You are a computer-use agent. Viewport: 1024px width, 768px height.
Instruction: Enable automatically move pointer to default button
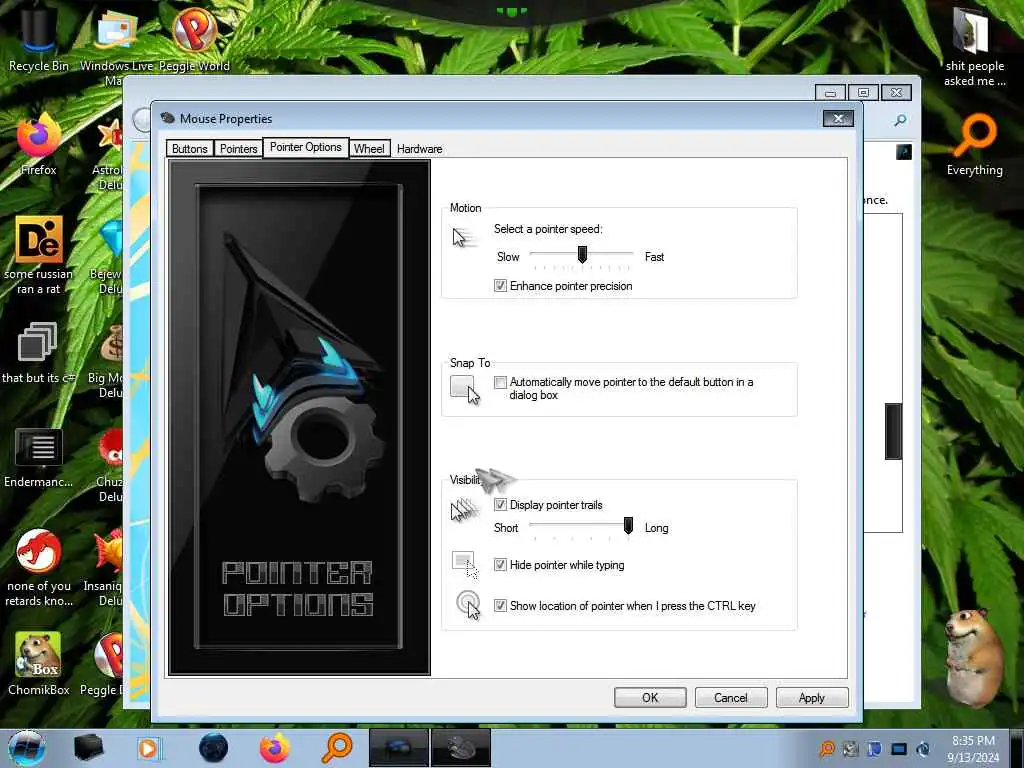click(x=500, y=382)
